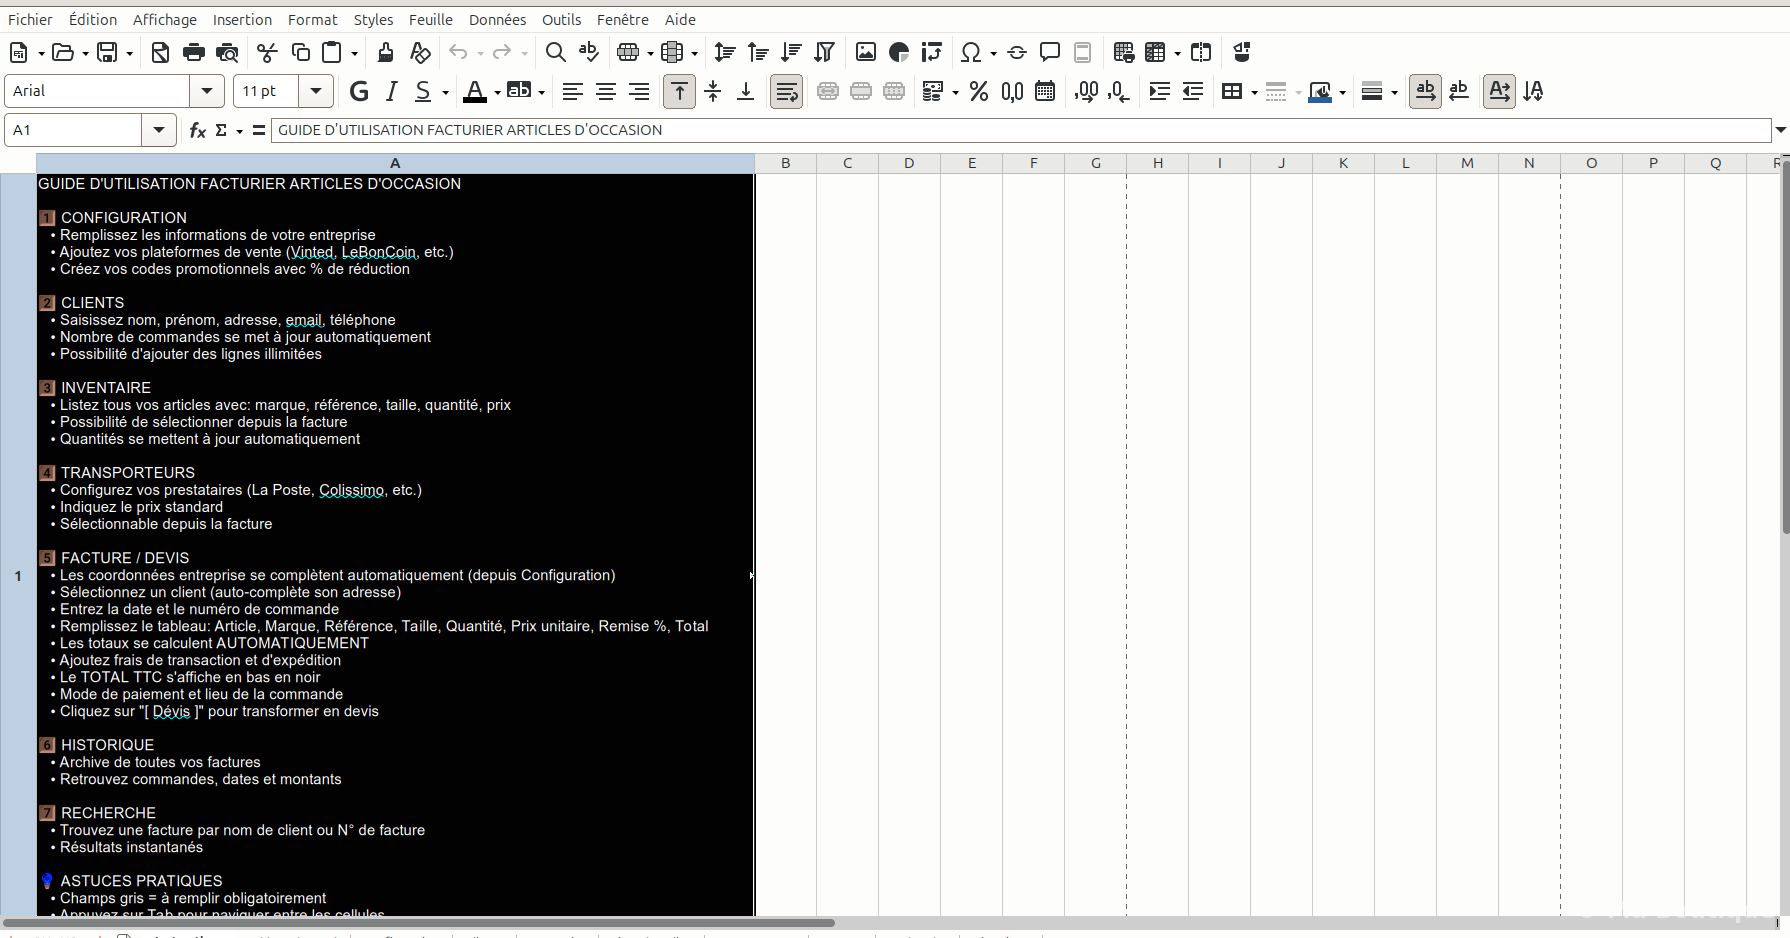Center cell text horizontally

pos(605,91)
